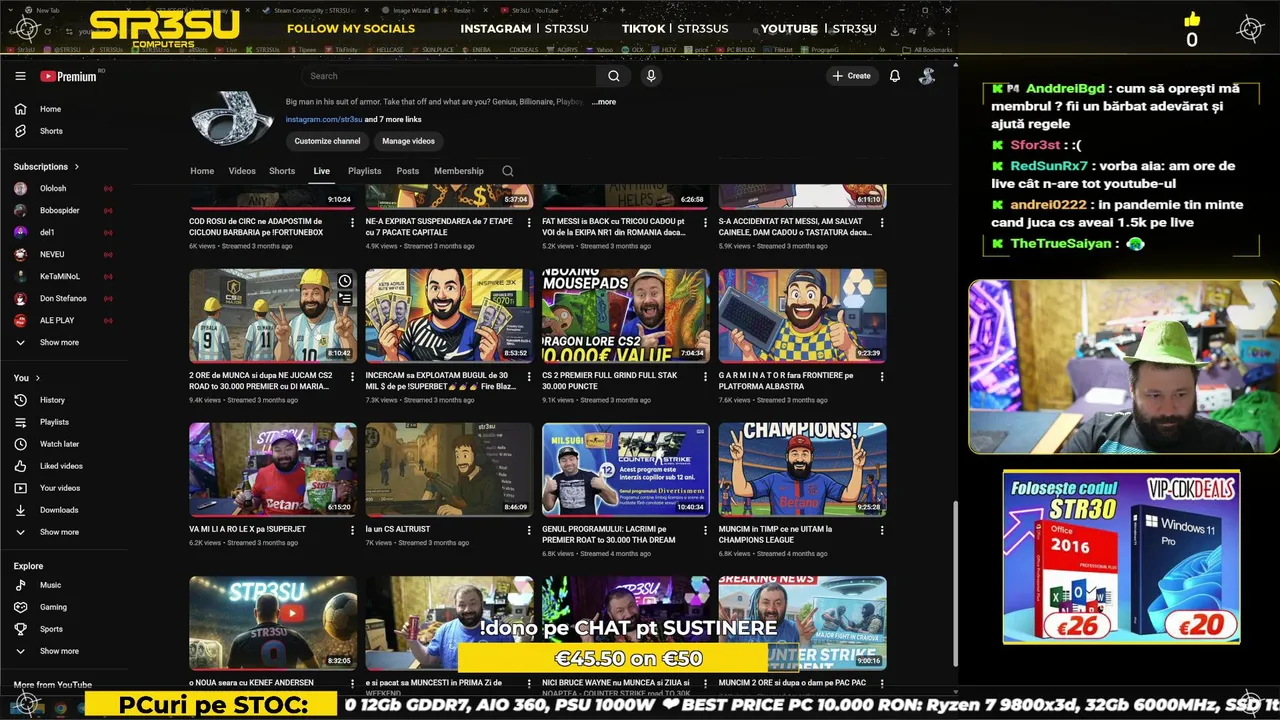This screenshot has height=720, width=1280.
Task: Open the All Bookmarks folder
Action: click(926, 49)
